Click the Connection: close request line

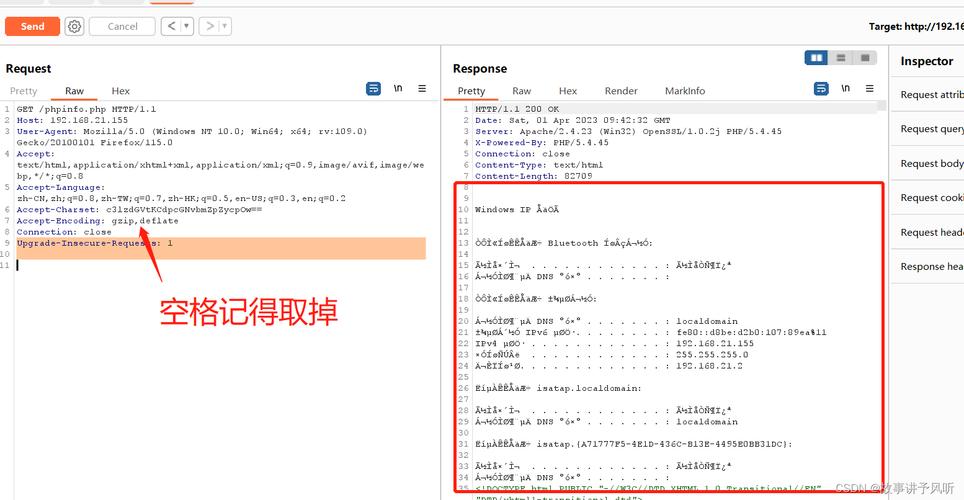click(x=64, y=232)
